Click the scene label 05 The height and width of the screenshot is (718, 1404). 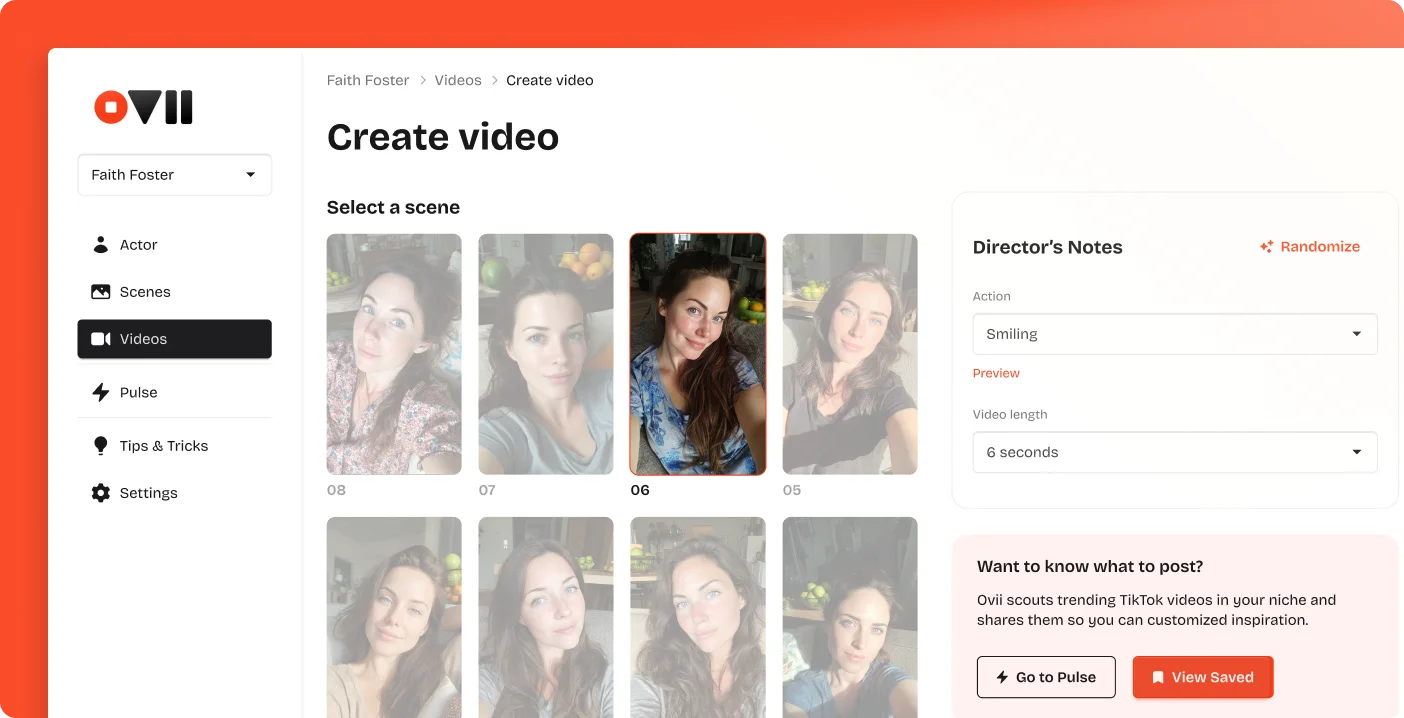792,490
